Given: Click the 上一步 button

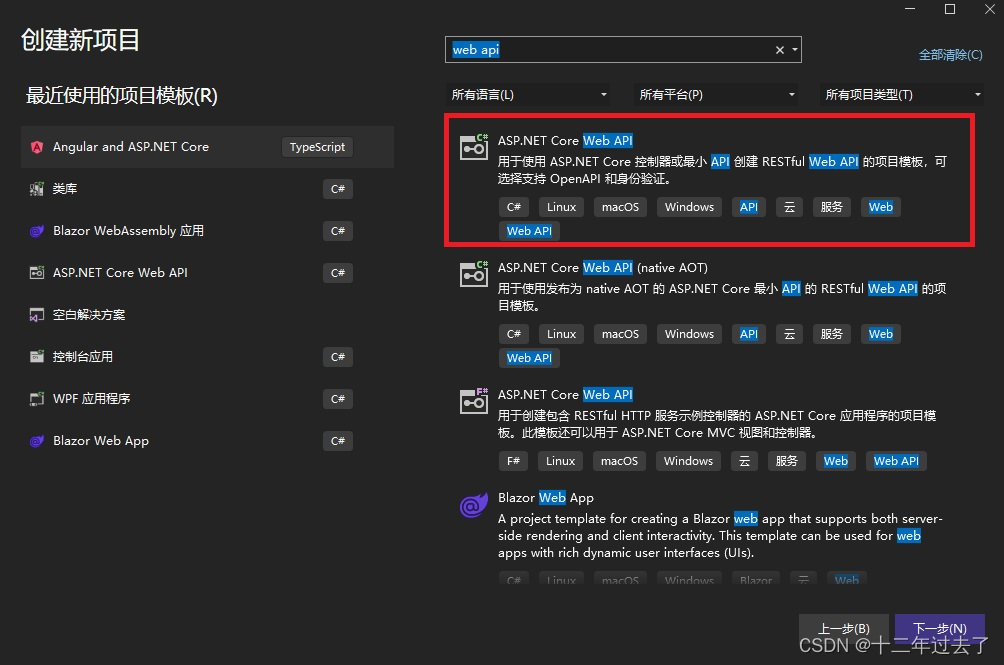Looking at the screenshot, I should (843, 629).
